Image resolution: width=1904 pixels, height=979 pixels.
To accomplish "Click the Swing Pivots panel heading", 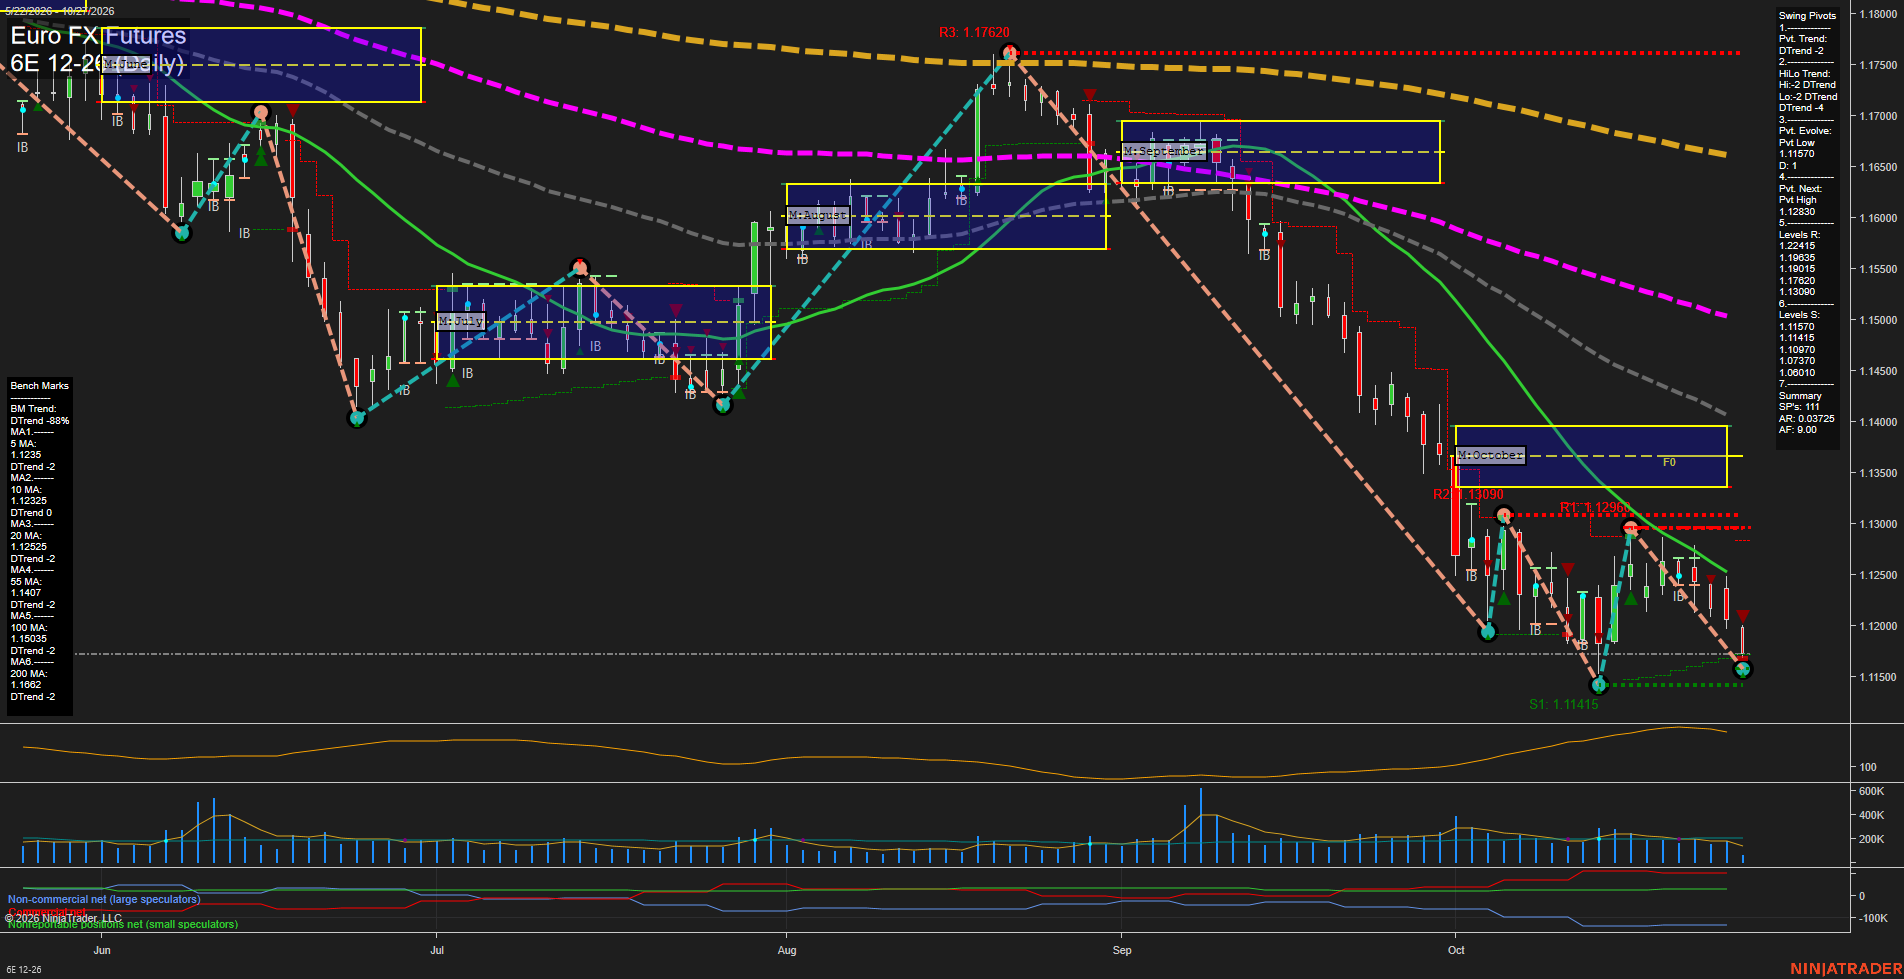I will click(x=1807, y=16).
